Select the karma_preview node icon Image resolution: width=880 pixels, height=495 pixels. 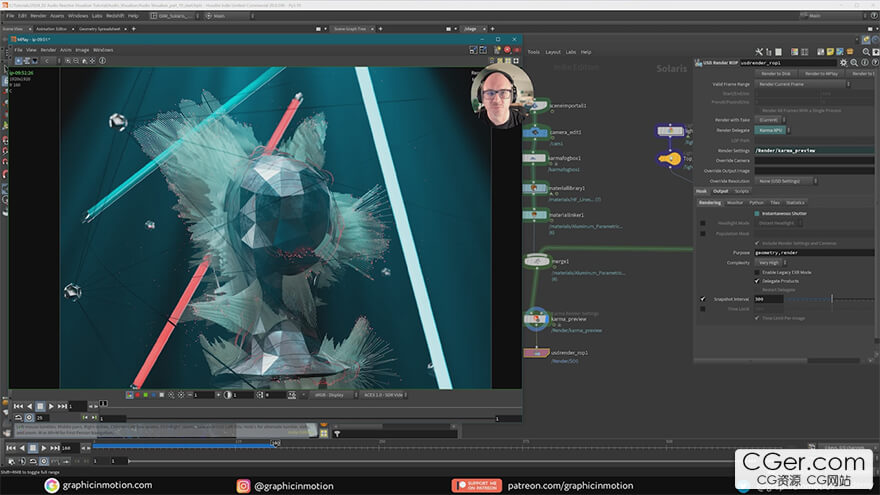point(536,319)
